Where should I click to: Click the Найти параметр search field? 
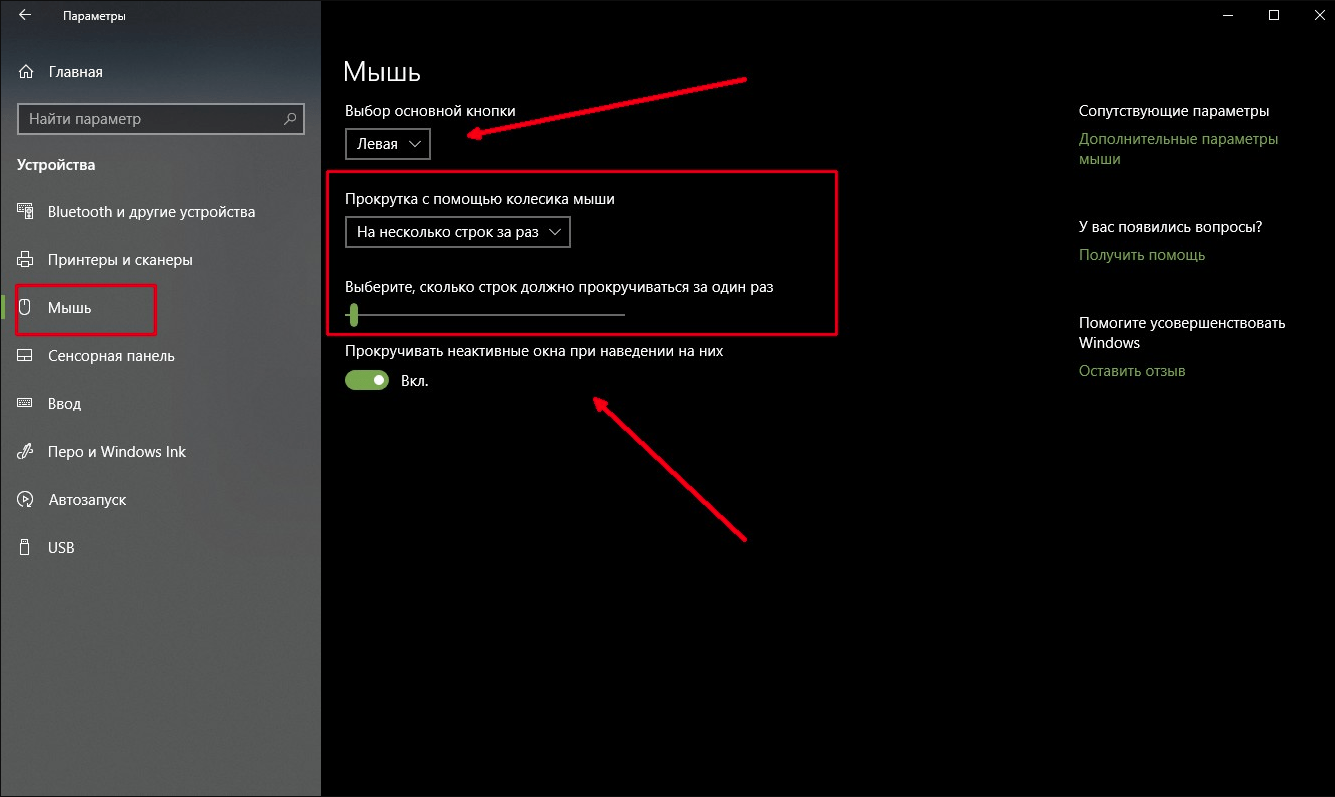click(x=150, y=119)
